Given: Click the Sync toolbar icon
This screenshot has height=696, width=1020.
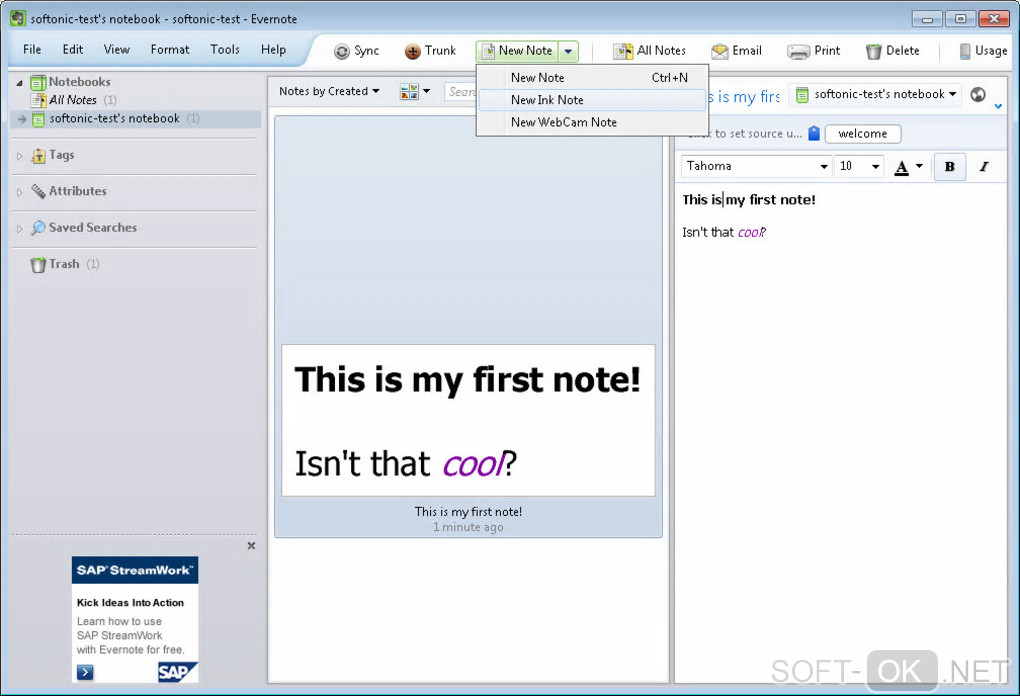Looking at the screenshot, I should 355,51.
